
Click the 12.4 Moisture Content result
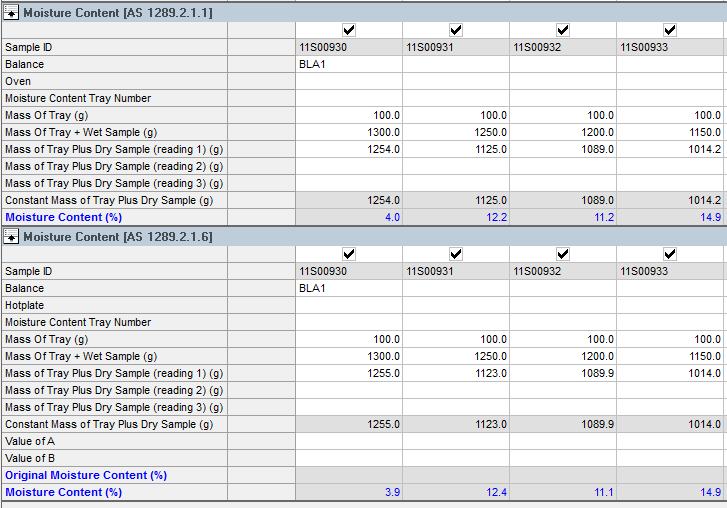[456, 492]
